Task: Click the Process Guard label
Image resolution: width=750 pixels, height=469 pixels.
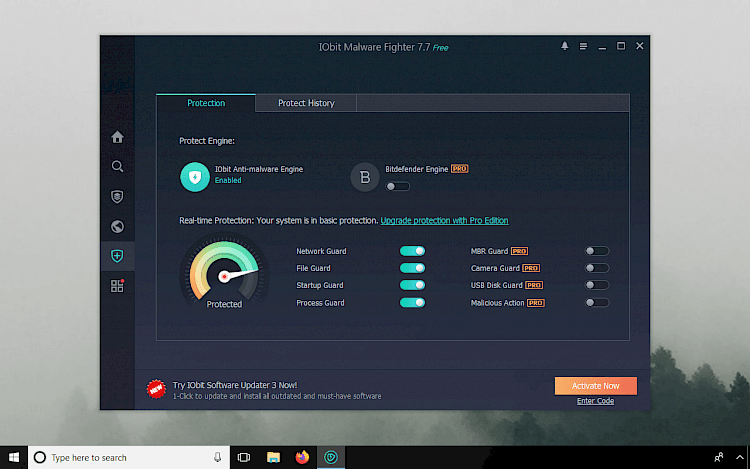Action: point(320,303)
